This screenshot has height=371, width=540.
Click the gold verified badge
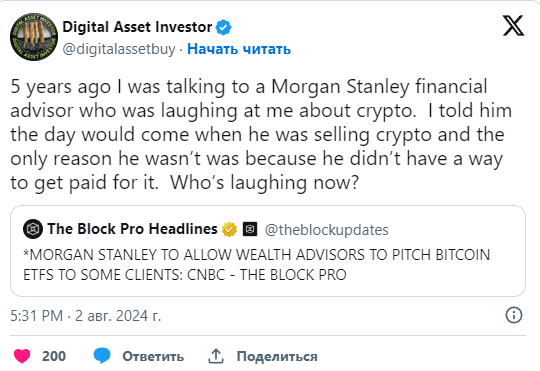pyautogui.click(x=229, y=229)
